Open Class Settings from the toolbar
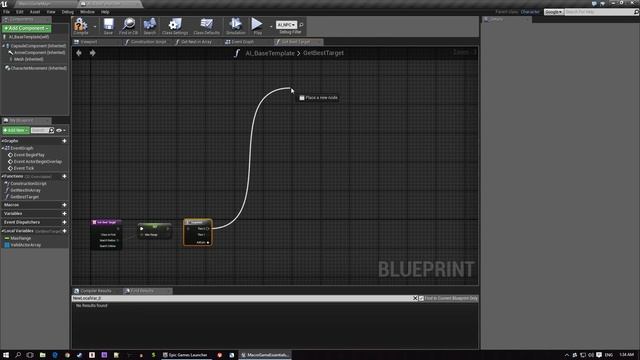The height and width of the screenshot is (360, 640). 175,26
